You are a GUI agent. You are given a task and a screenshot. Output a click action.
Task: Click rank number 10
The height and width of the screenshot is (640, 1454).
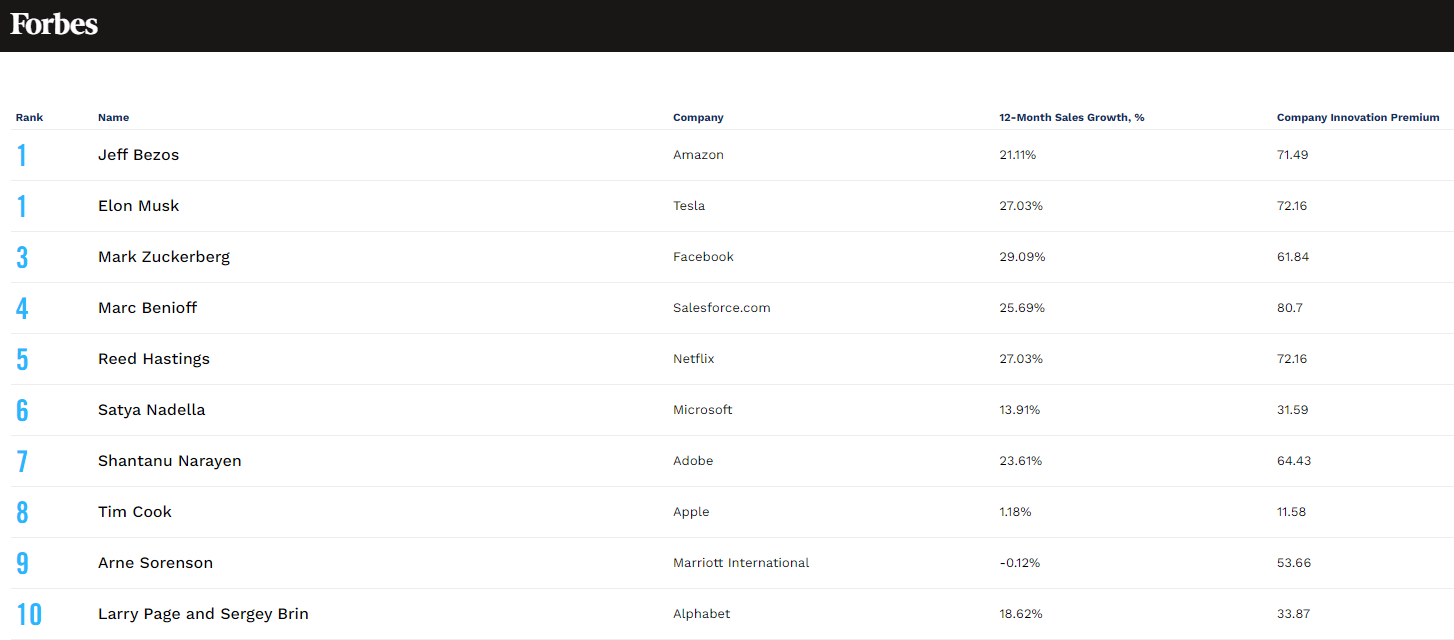(x=29, y=614)
